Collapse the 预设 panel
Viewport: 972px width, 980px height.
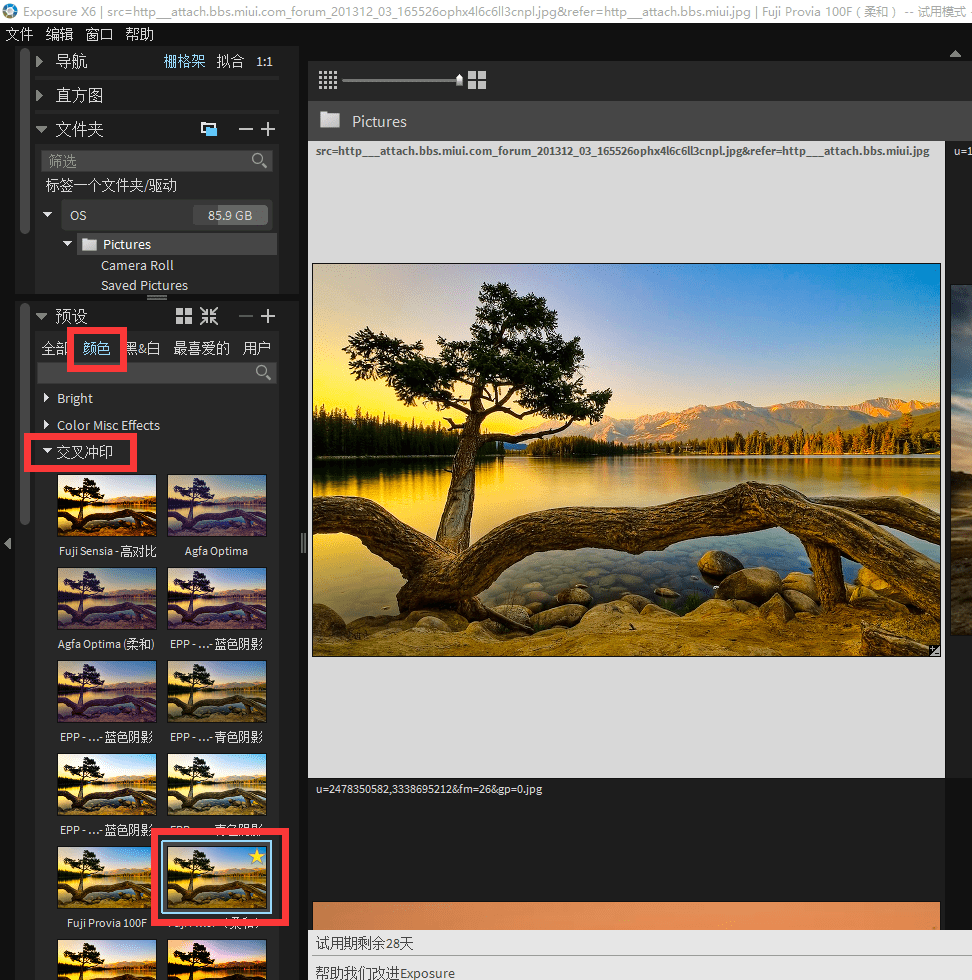(41, 316)
